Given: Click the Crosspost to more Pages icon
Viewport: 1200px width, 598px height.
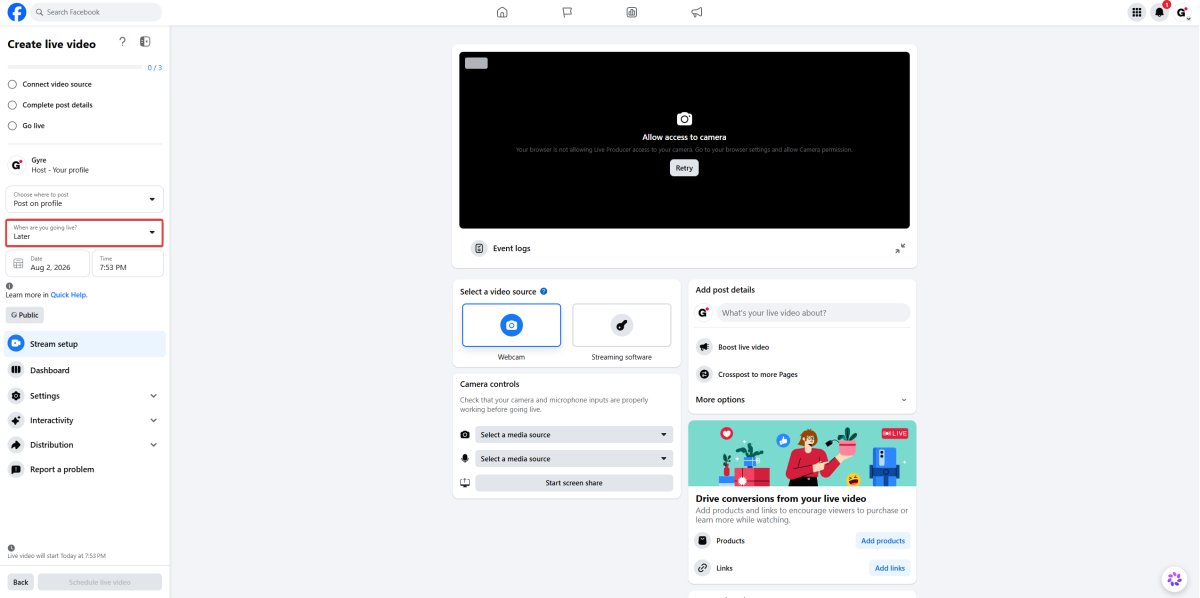Looking at the screenshot, I should coord(704,374).
